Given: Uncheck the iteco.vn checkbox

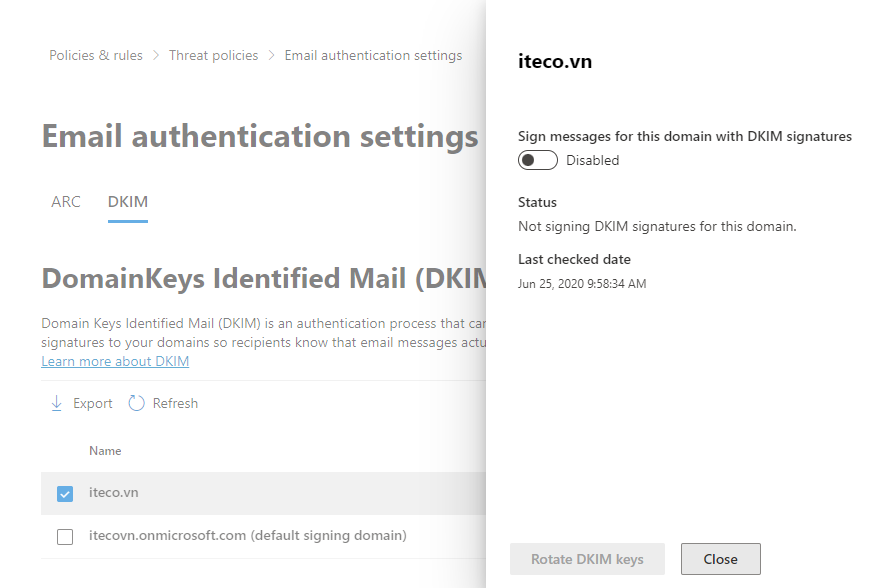Looking at the screenshot, I should (x=64, y=493).
